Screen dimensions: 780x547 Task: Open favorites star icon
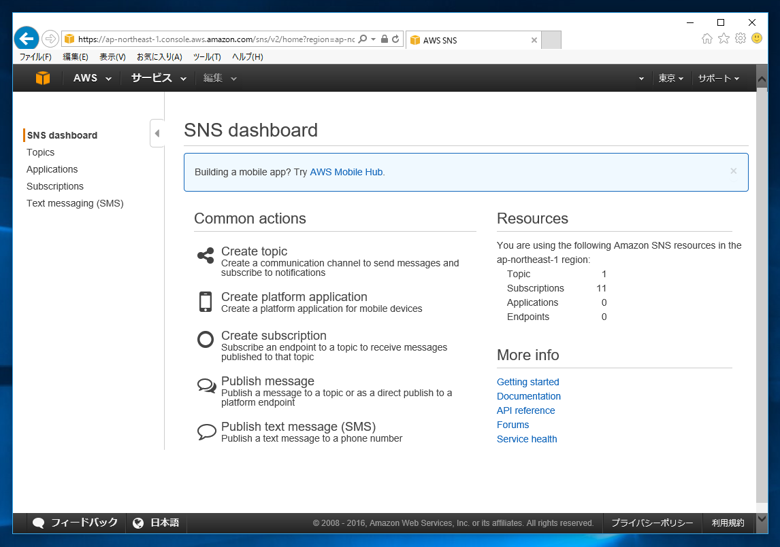point(724,38)
